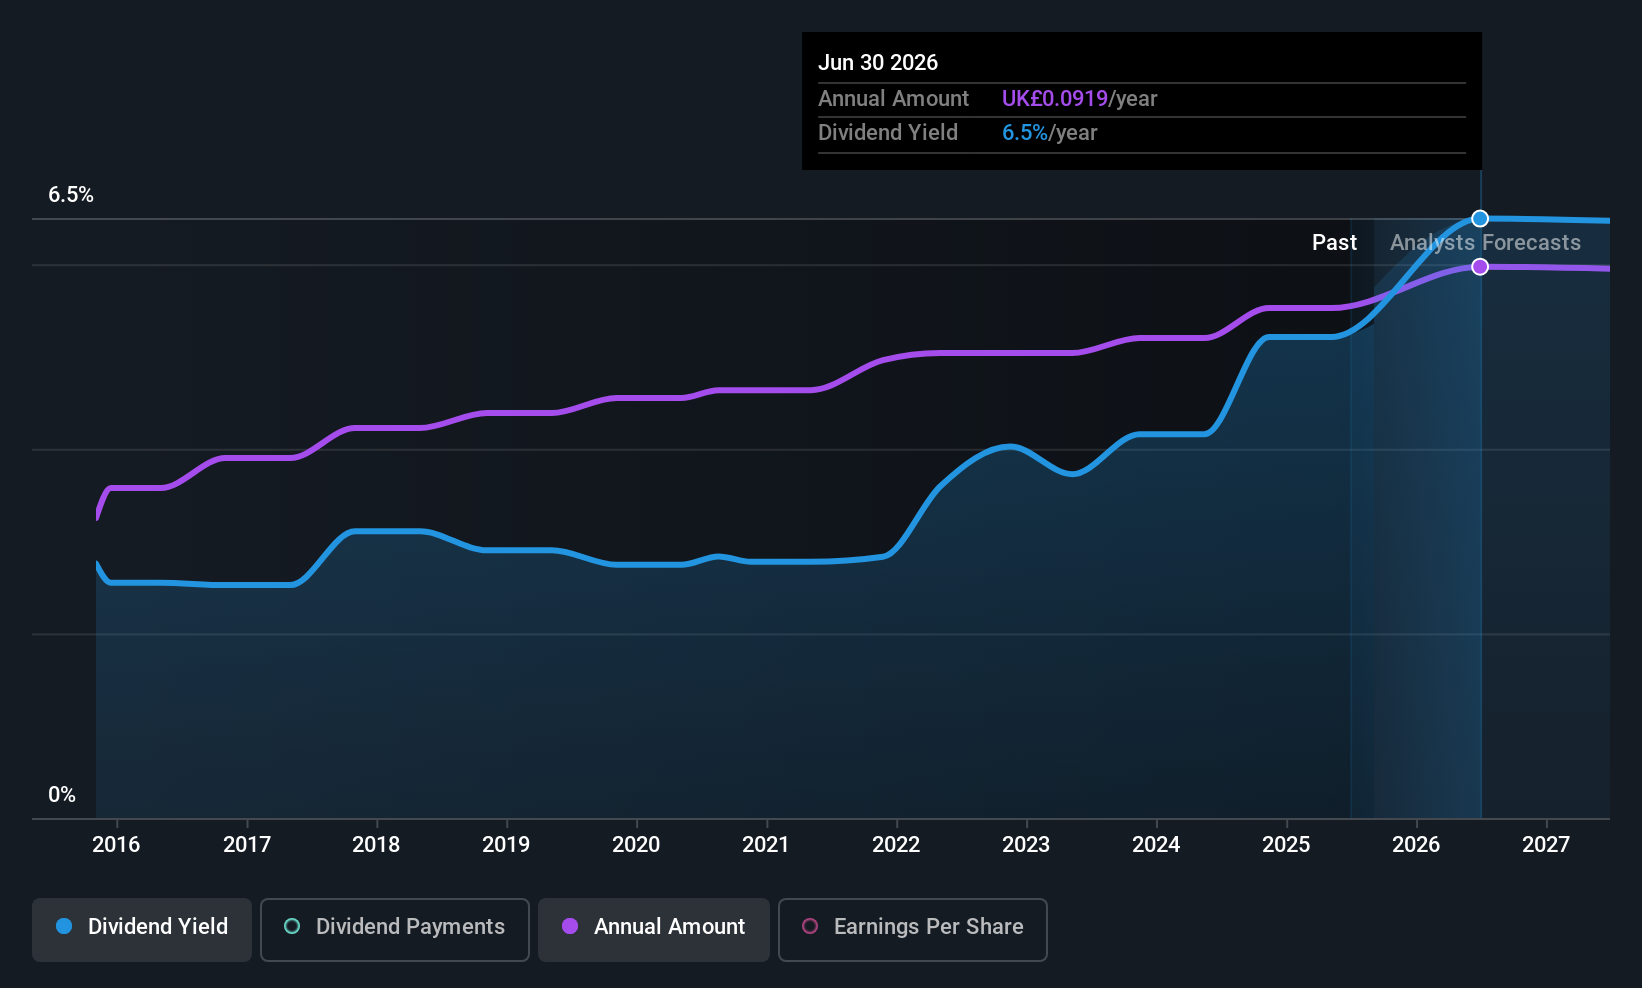The height and width of the screenshot is (988, 1642).
Task: Click the 6.5% y-axis label
Action: pos(71,195)
